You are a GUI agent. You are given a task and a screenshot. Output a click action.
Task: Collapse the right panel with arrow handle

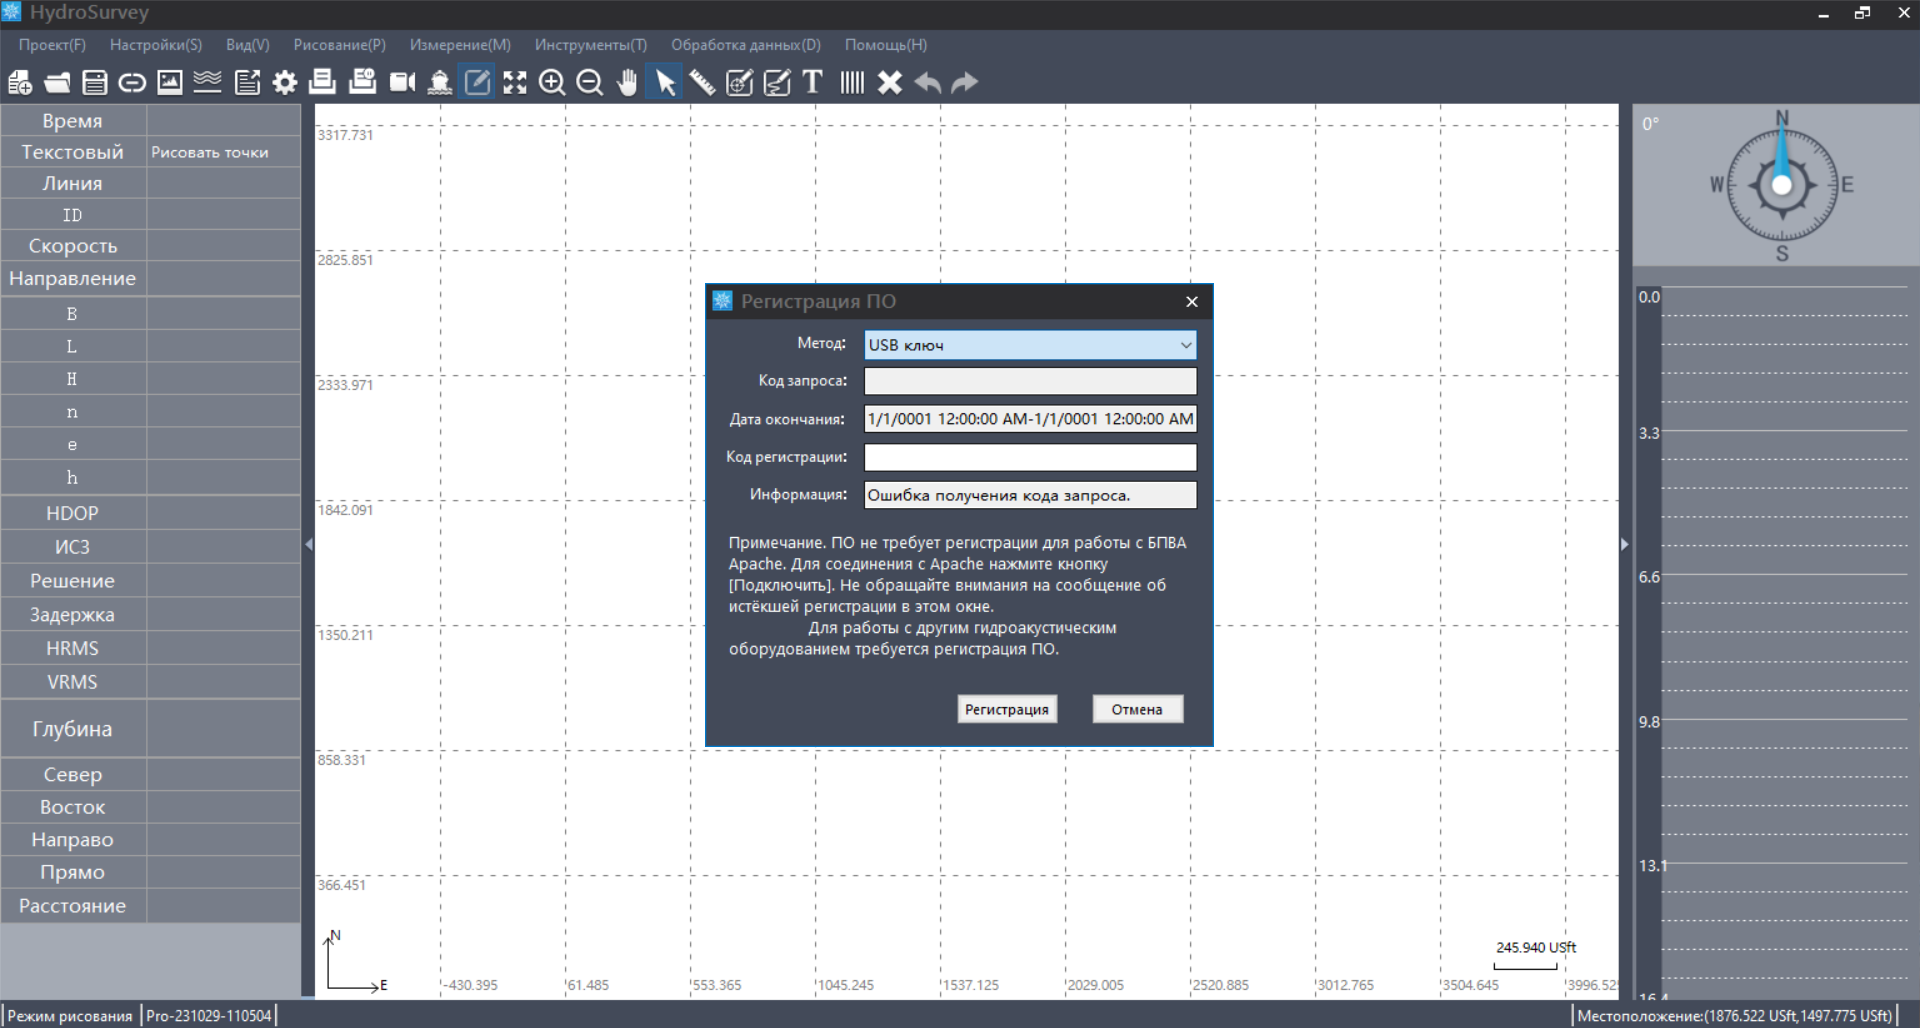pos(1625,544)
